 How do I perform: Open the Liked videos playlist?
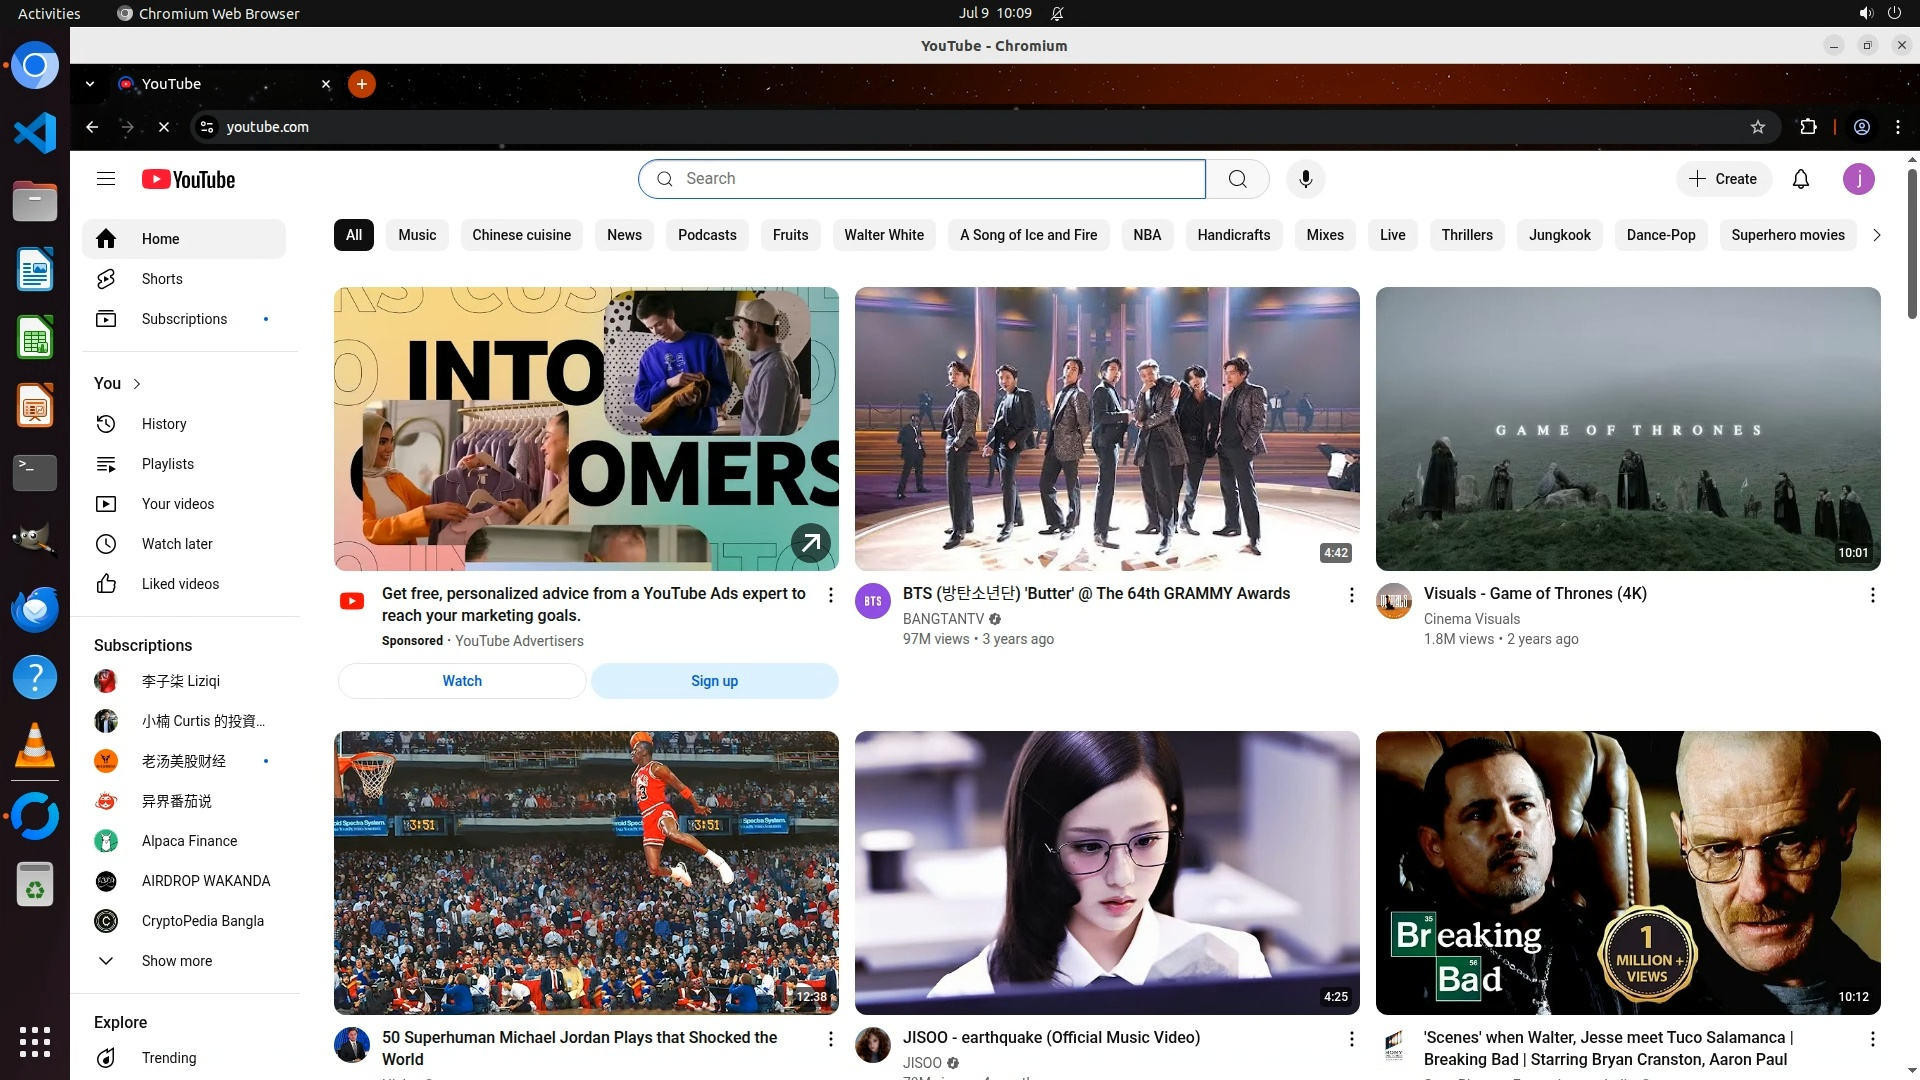tap(180, 584)
